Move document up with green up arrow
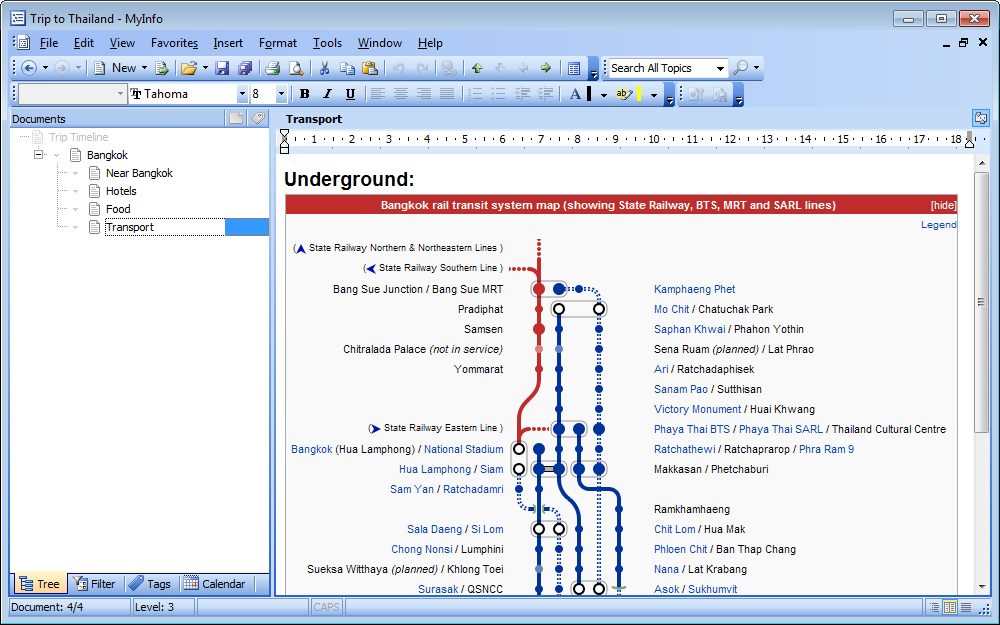The image size is (1000, 625). (x=477, y=68)
